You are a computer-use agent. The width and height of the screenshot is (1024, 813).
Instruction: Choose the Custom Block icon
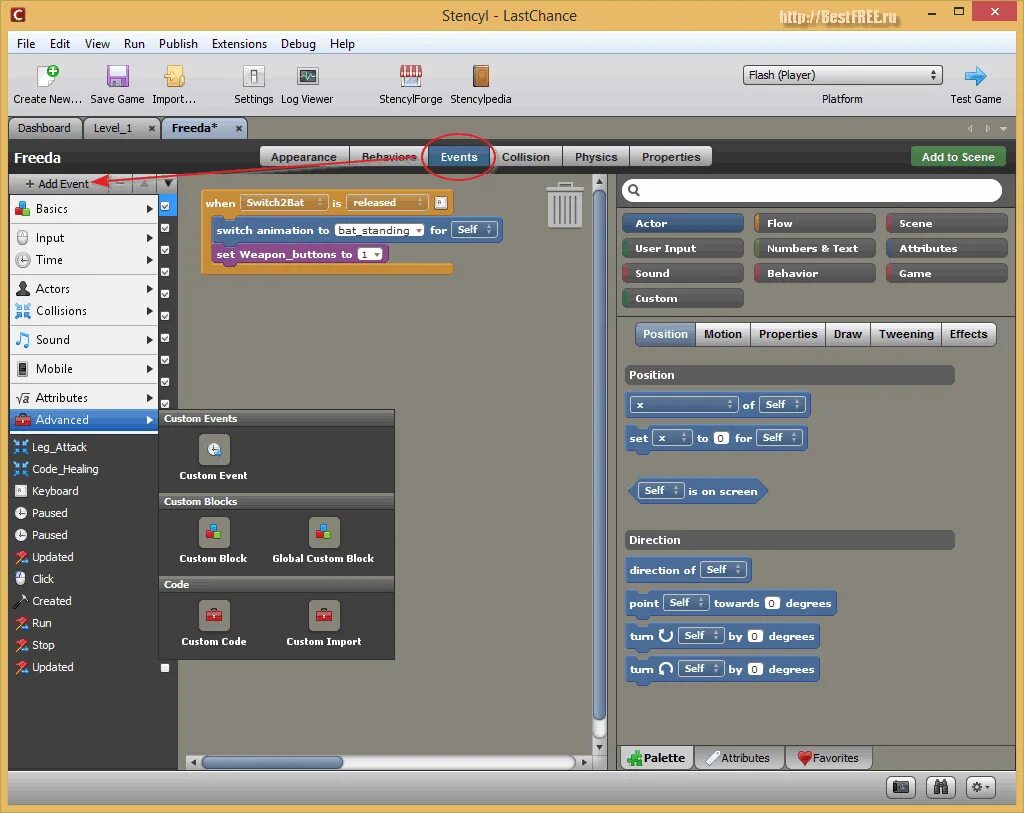pyautogui.click(x=214, y=532)
